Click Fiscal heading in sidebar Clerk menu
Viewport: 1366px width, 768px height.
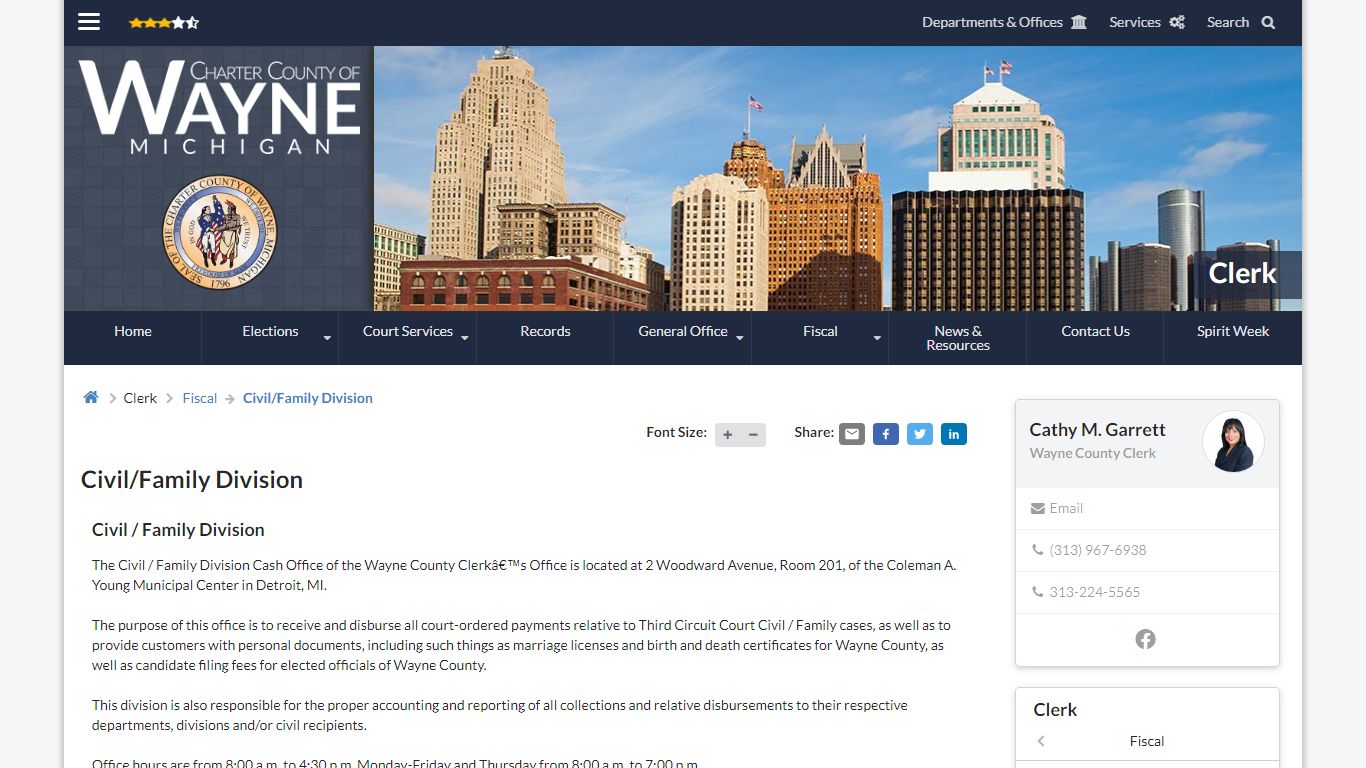tap(1147, 741)
